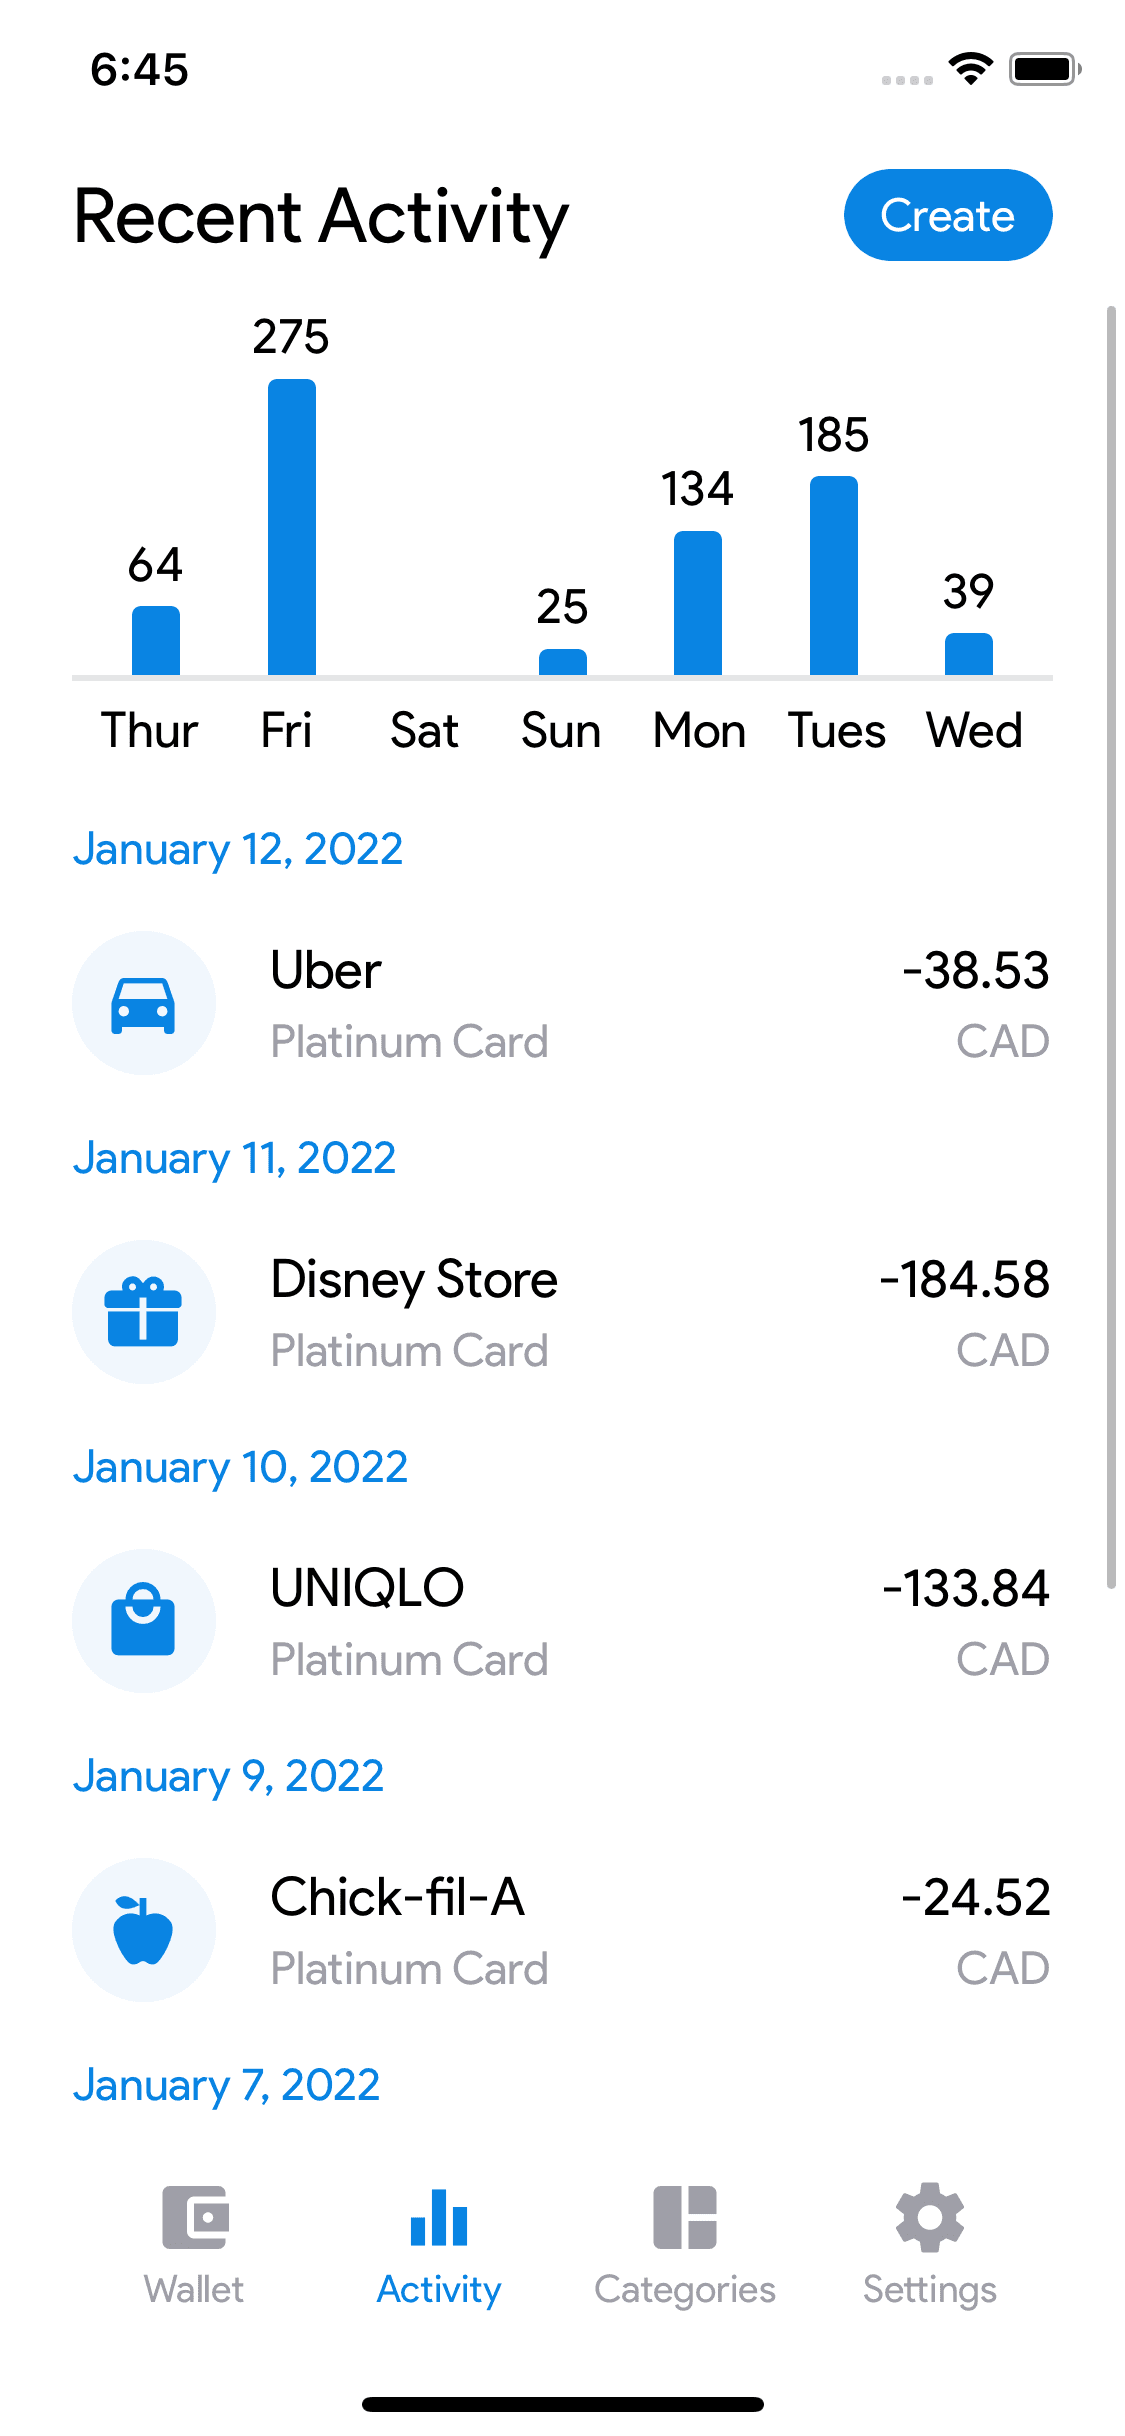Select the Friday bar showing 275
The width and height of the screenshot is (1125, 2436).
pyautogui.click(x=292, y=527)
